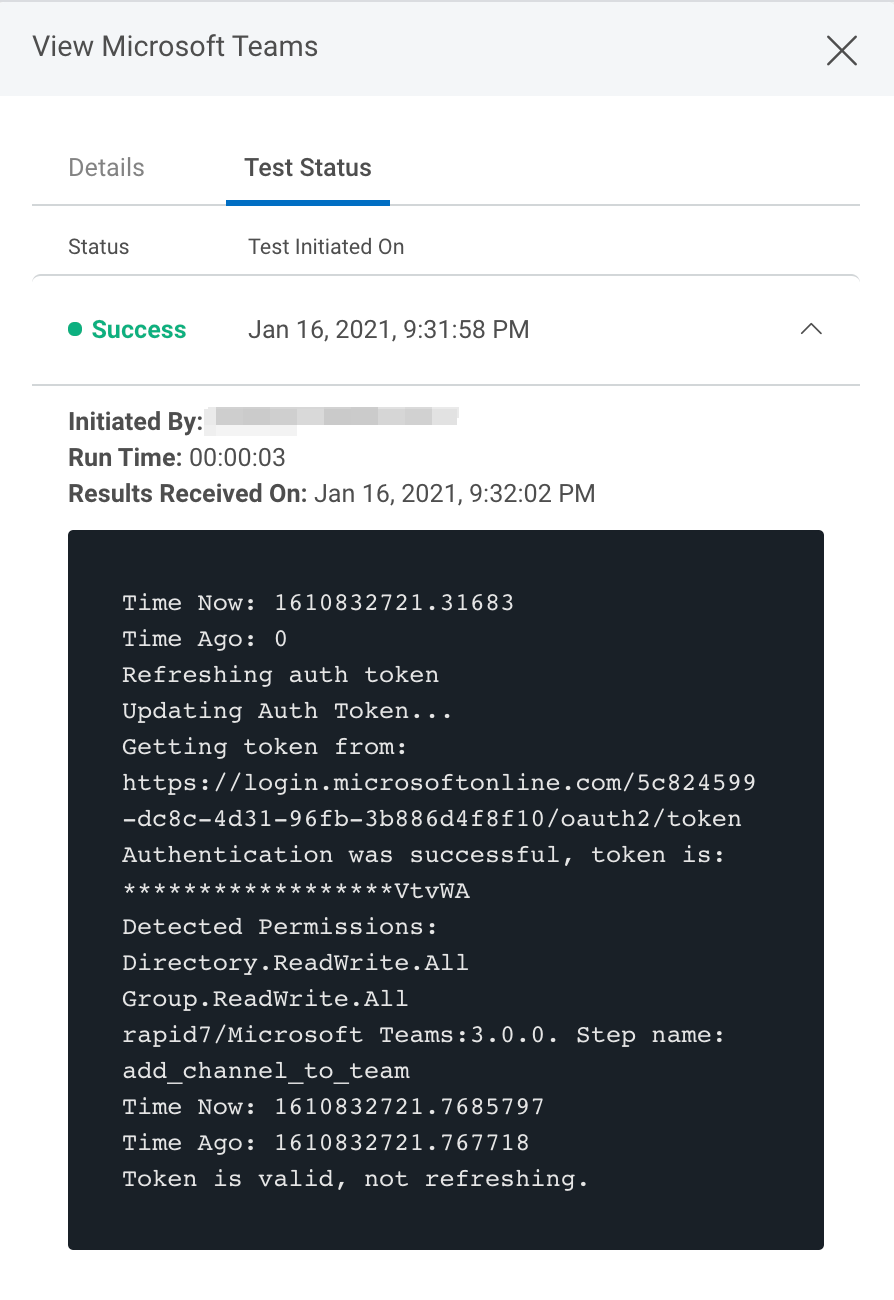Close the View Microsoft Teams panel
The width and height of the screenshot is (894, 1300).
click(841, 50)
